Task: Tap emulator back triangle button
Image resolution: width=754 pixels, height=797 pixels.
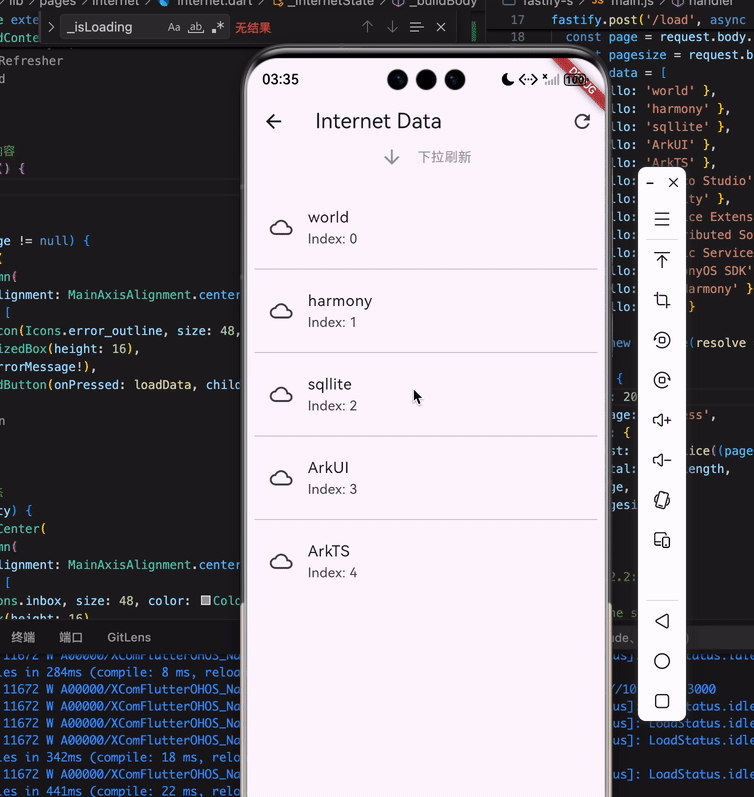Action: coord(662,621)
